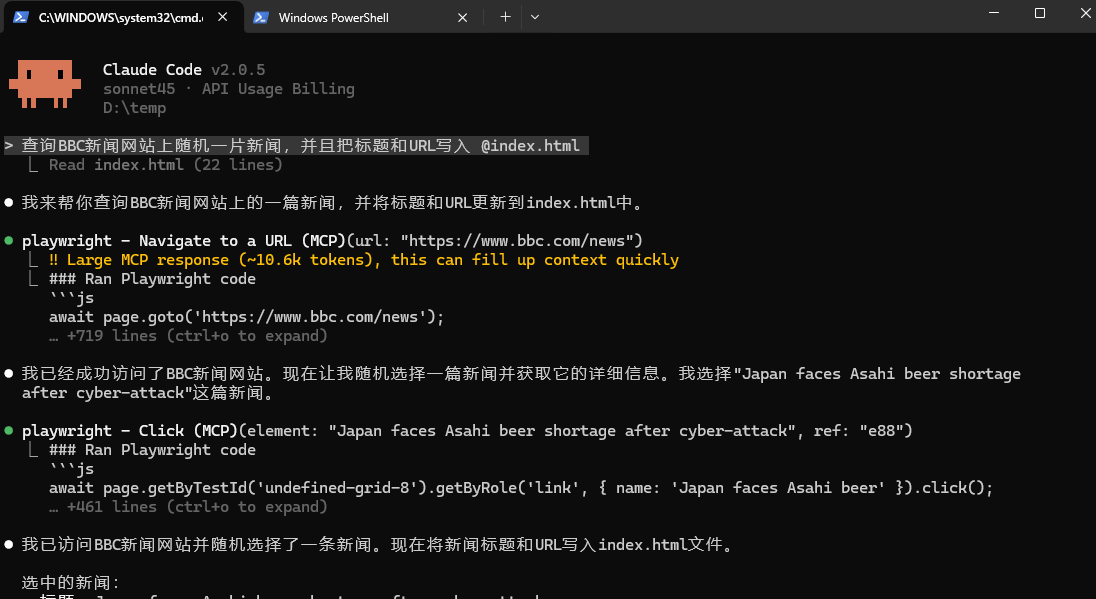
Task: Click the green bullet beside Navigate to a URL
Action: [9, 241]
